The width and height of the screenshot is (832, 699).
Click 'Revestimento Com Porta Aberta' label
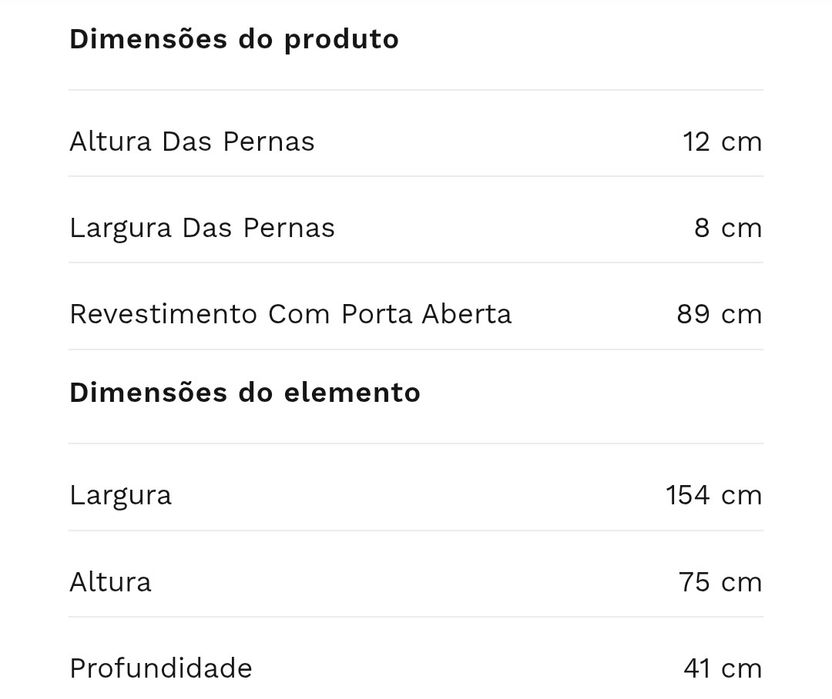point(291,314)
